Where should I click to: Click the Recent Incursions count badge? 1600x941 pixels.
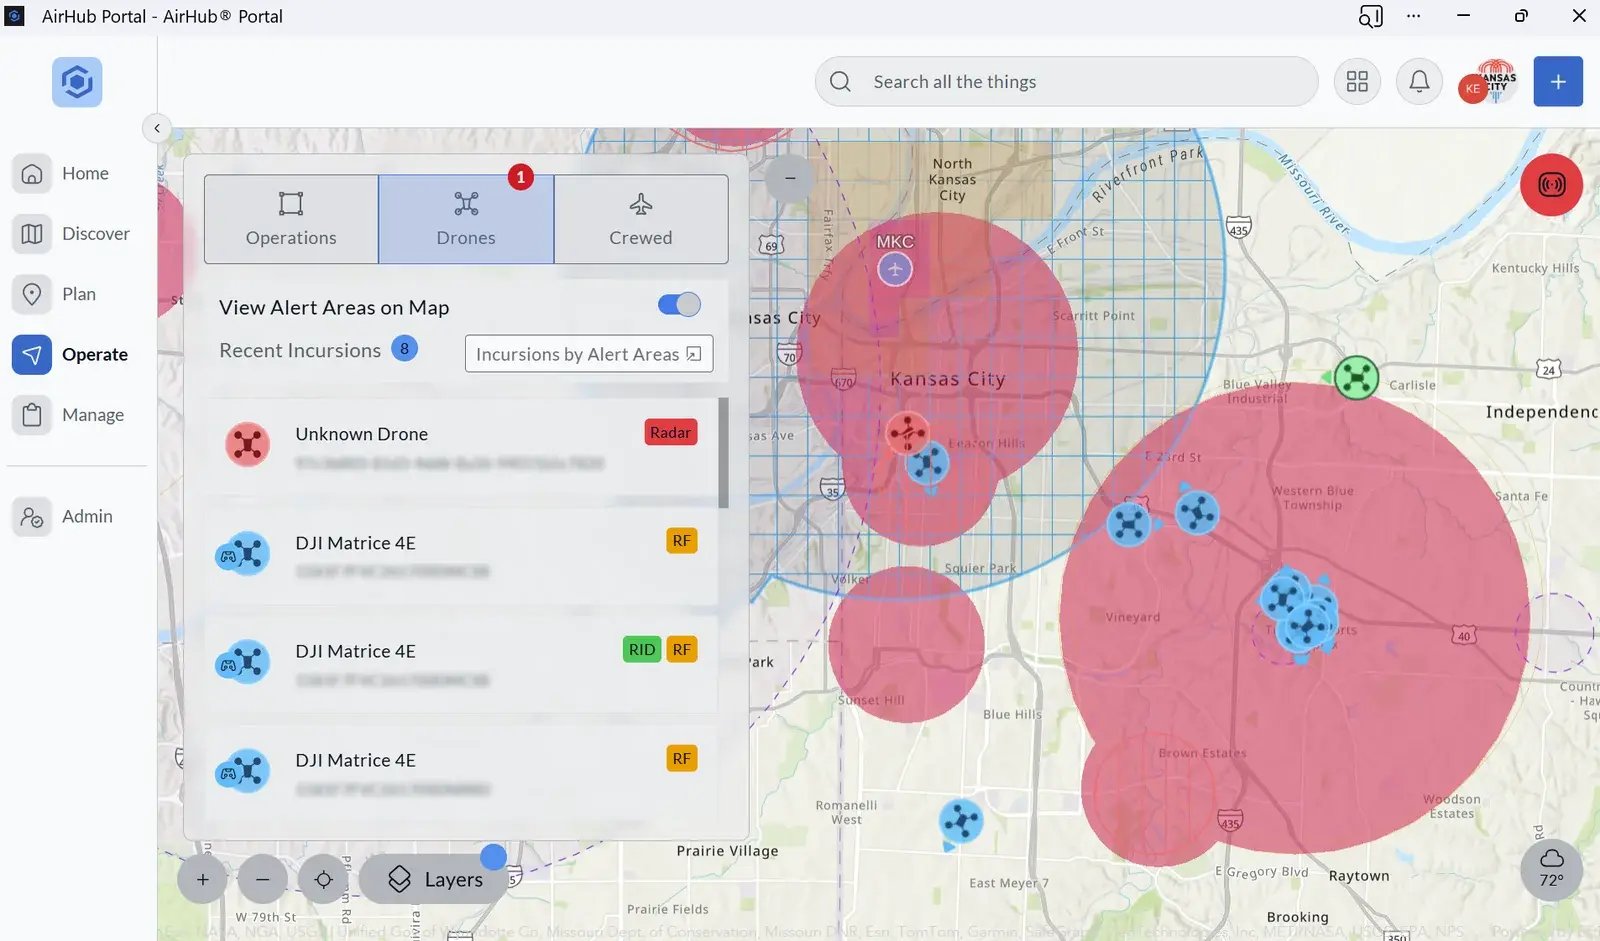pos(404,349)
